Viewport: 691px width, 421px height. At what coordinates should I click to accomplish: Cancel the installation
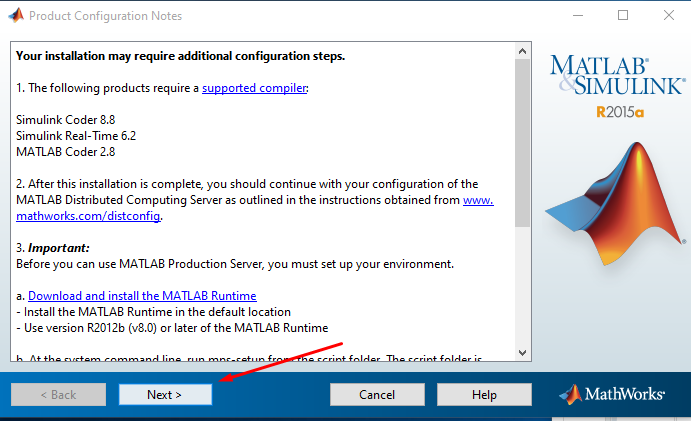pyautogui.click(x=377, y=394)
